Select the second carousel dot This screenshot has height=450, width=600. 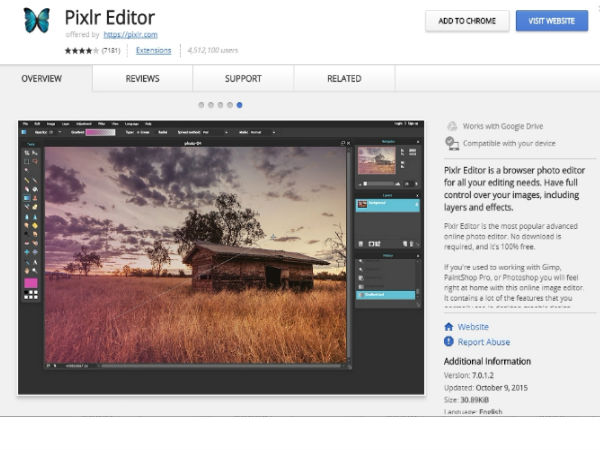(211, 105)
